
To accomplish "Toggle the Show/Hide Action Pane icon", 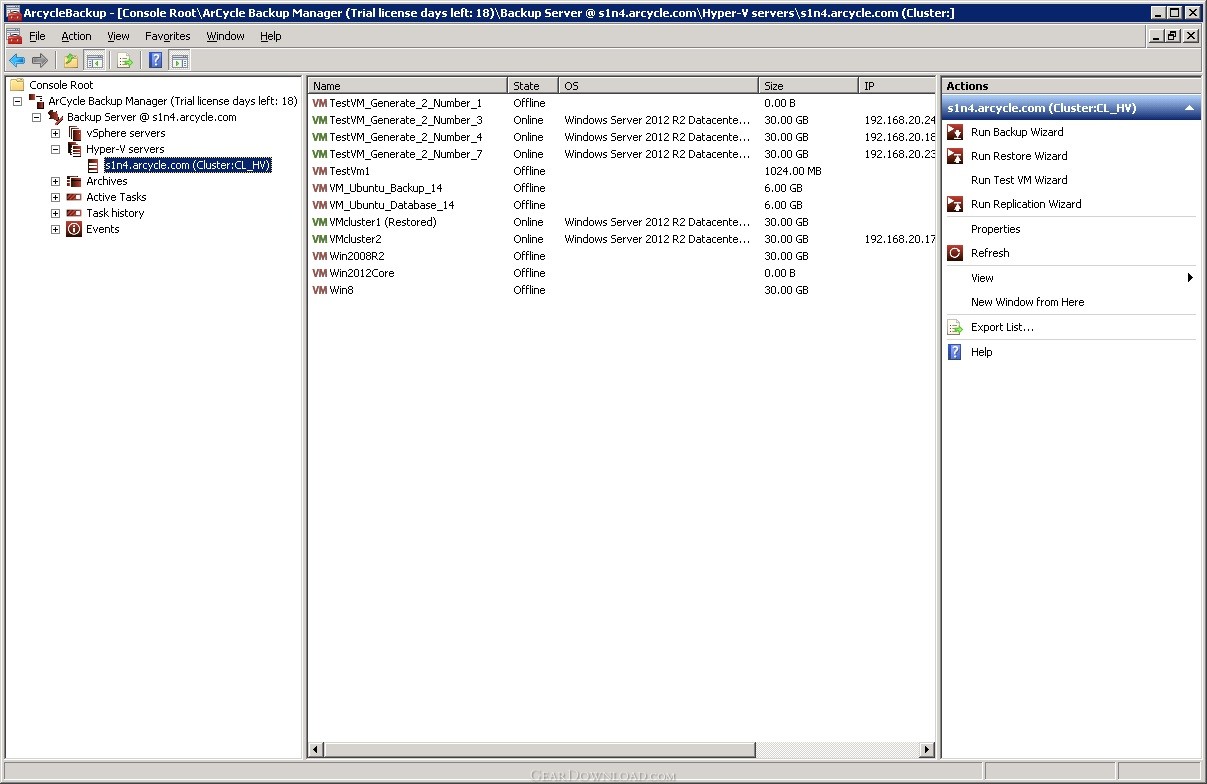I will 180,61.
